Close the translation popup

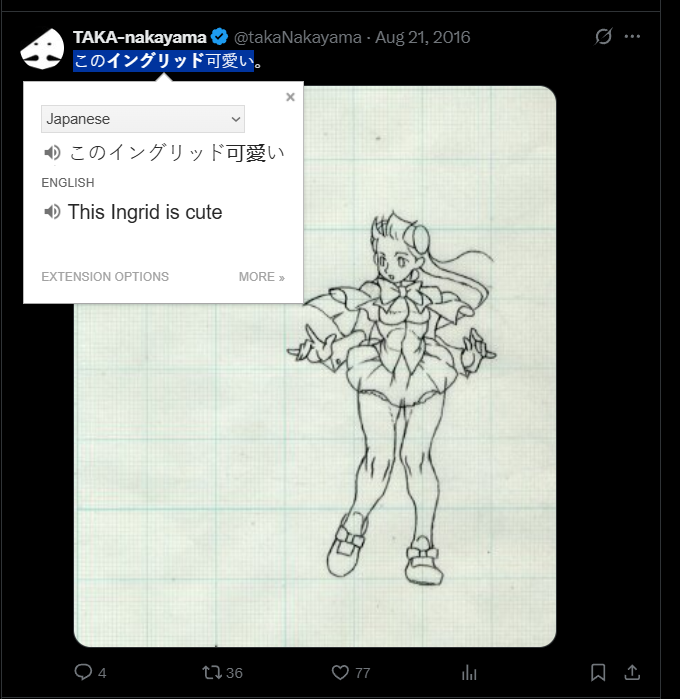290,97
